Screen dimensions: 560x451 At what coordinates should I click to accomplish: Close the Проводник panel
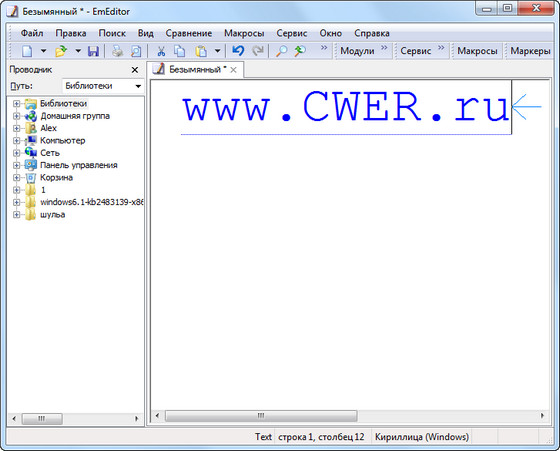(x=135, y=70)
